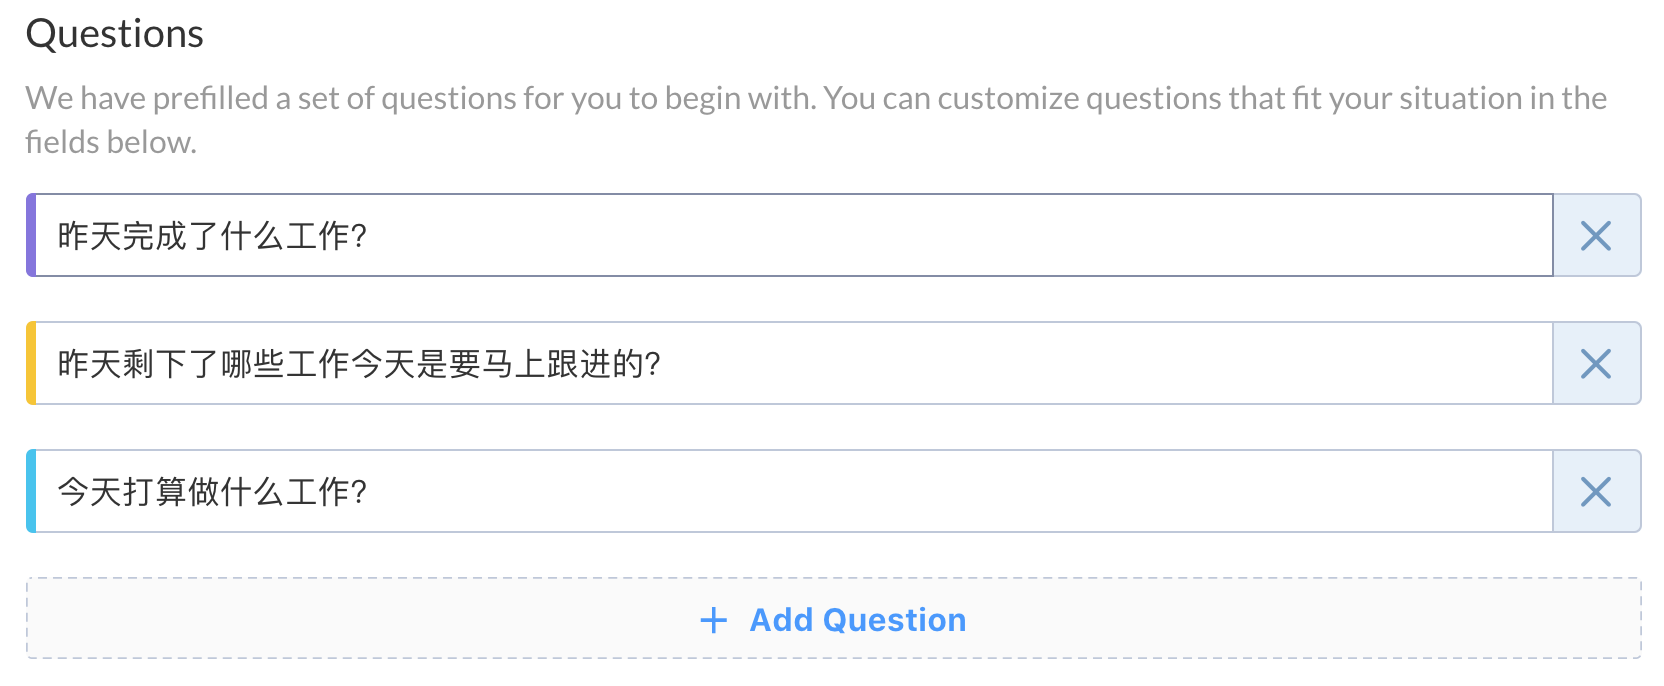Click the purple color bar of first question
The width and height of the screenshot is (1664, 686).
tap(31, 236)
